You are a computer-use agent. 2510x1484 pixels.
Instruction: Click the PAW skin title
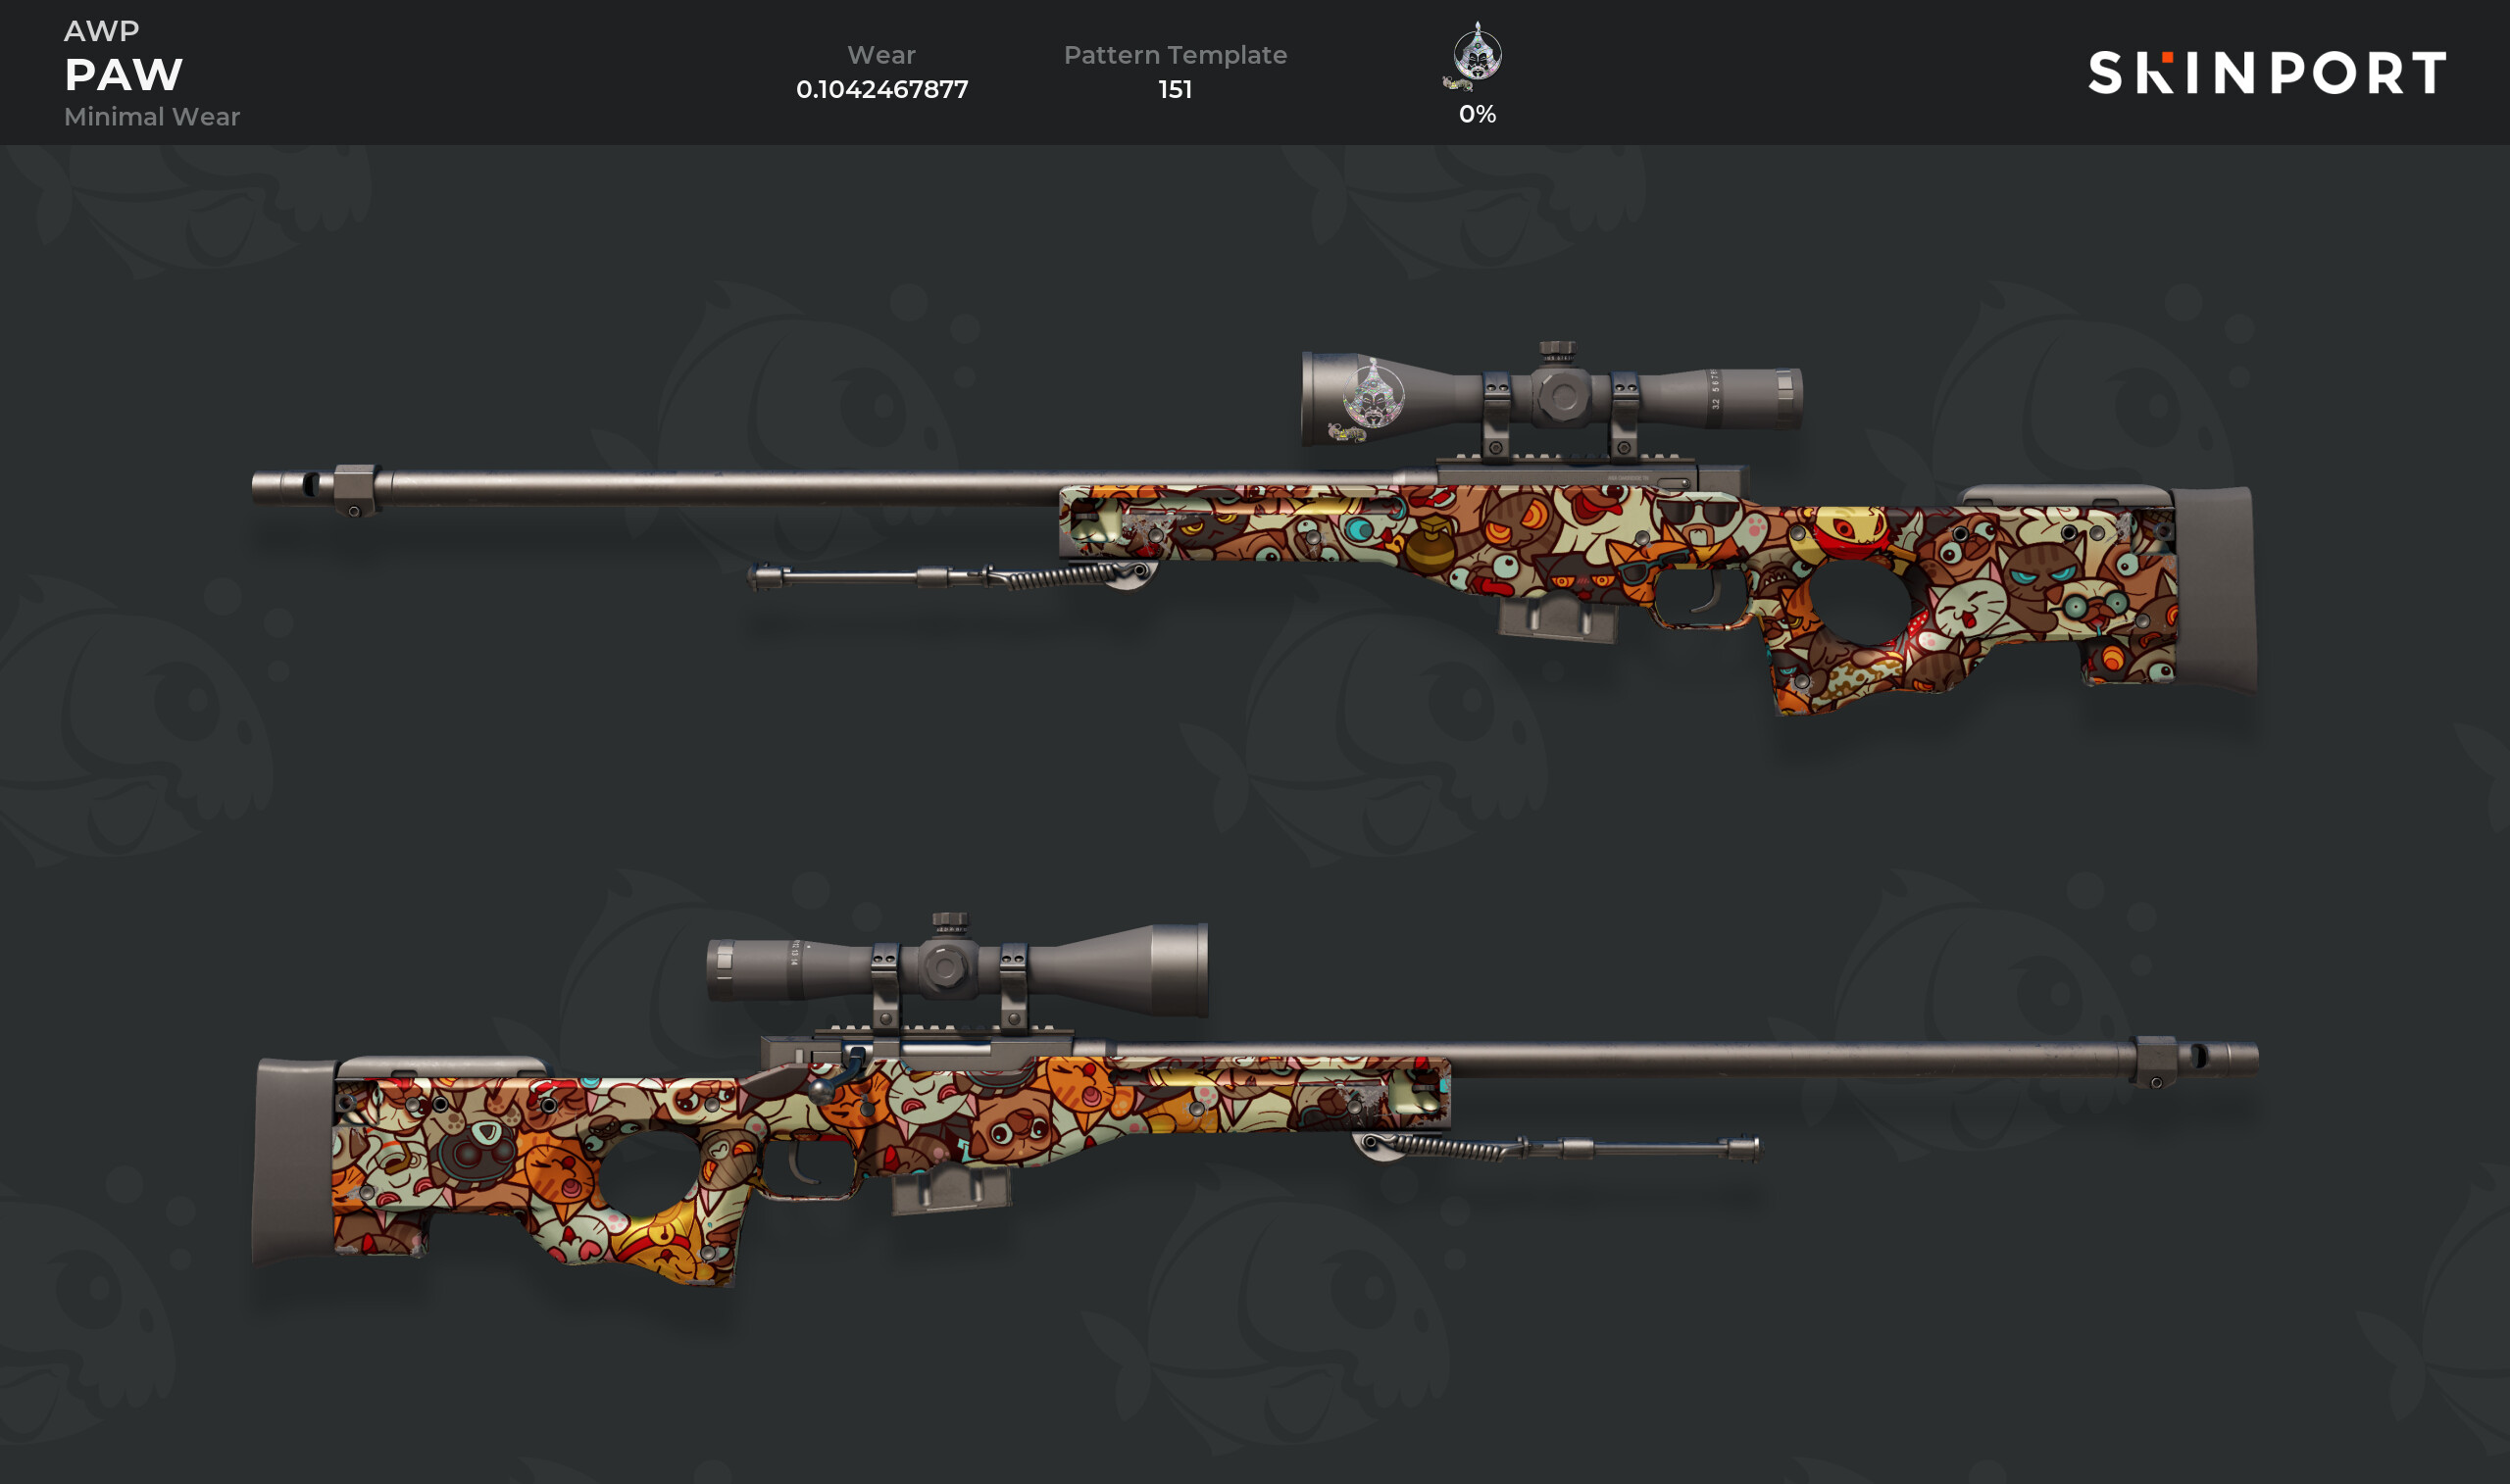point(124,74)
